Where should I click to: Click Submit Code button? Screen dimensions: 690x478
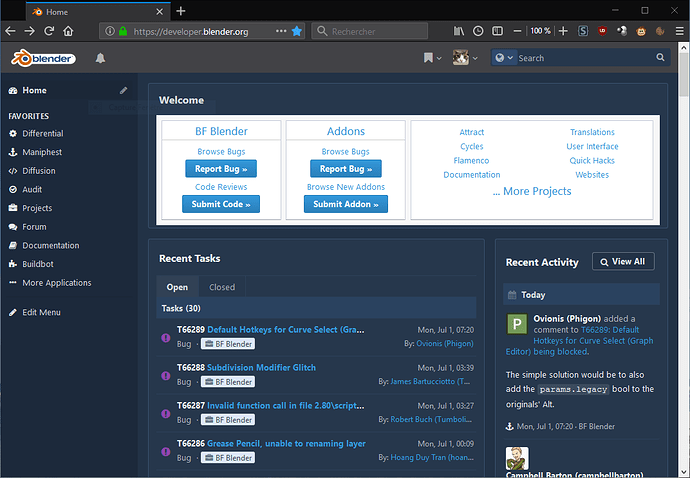pos(221,204)
